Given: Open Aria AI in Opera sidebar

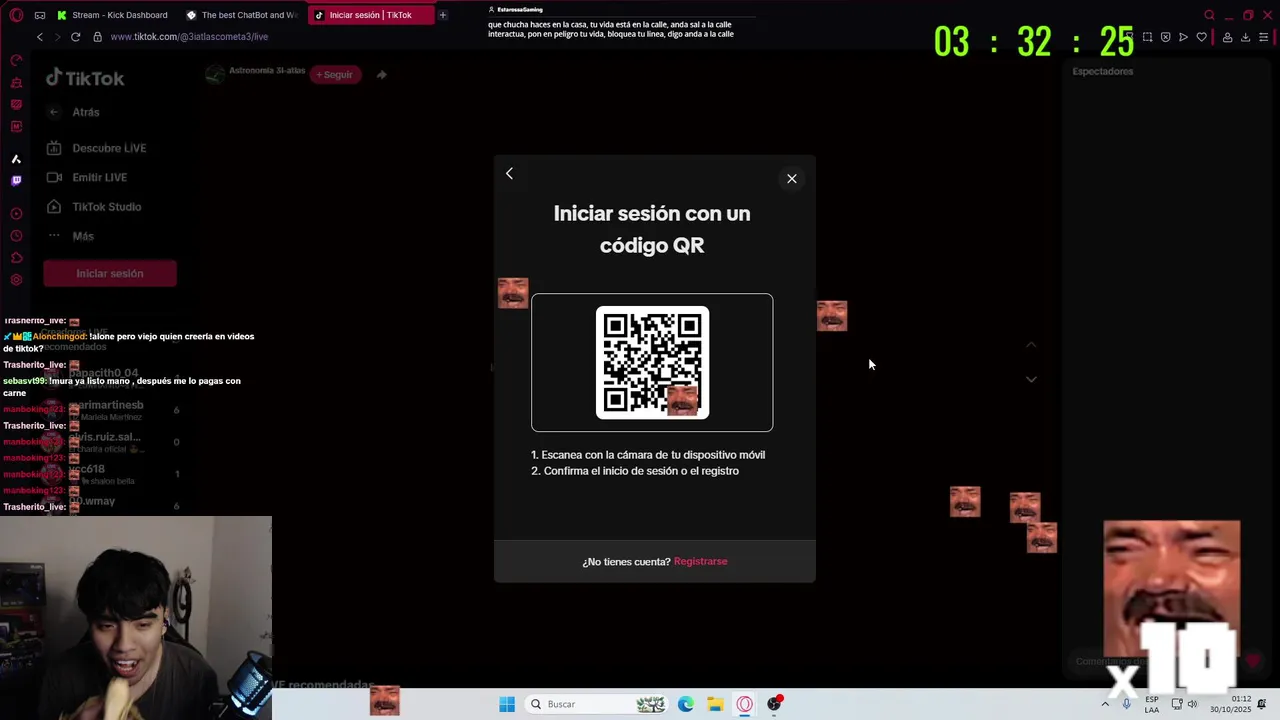Looking at the screenshot, I should [x=16, y=159].
